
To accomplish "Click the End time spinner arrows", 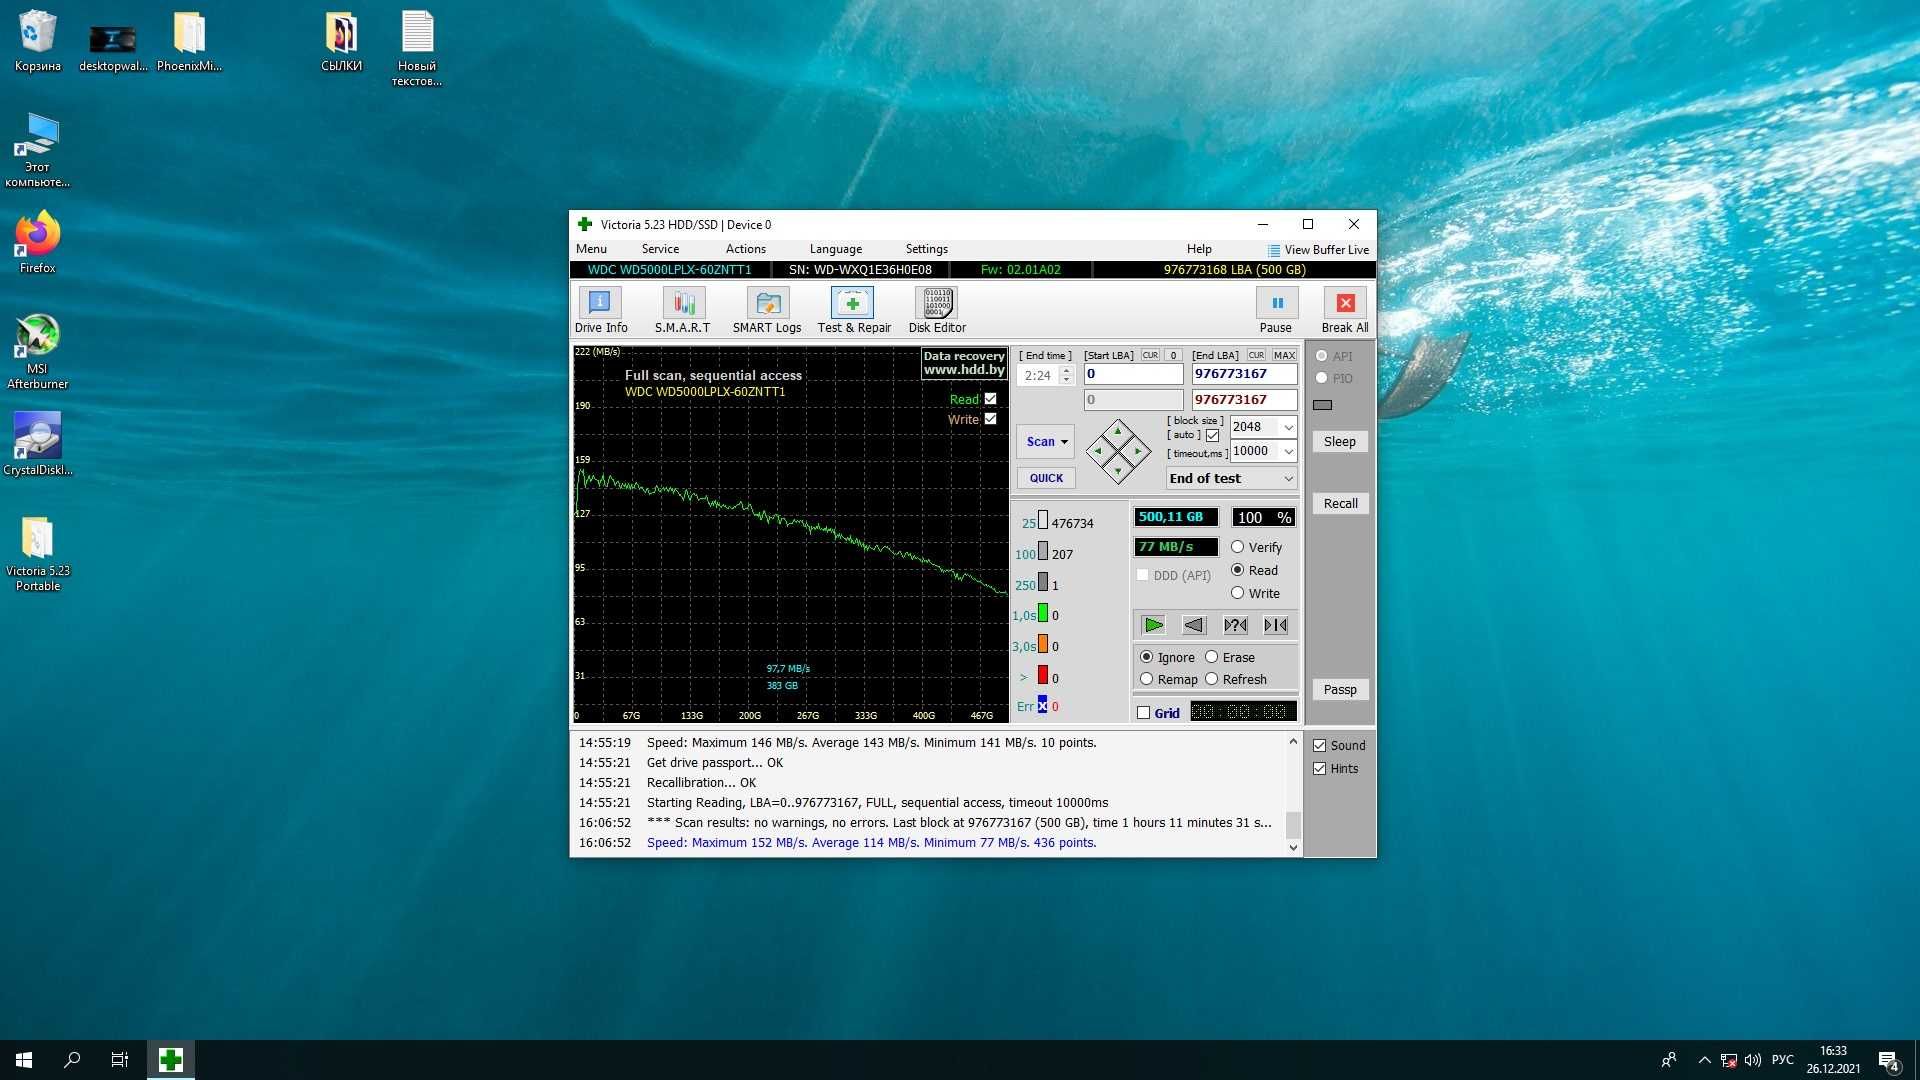I will (x=1066, y=376).
